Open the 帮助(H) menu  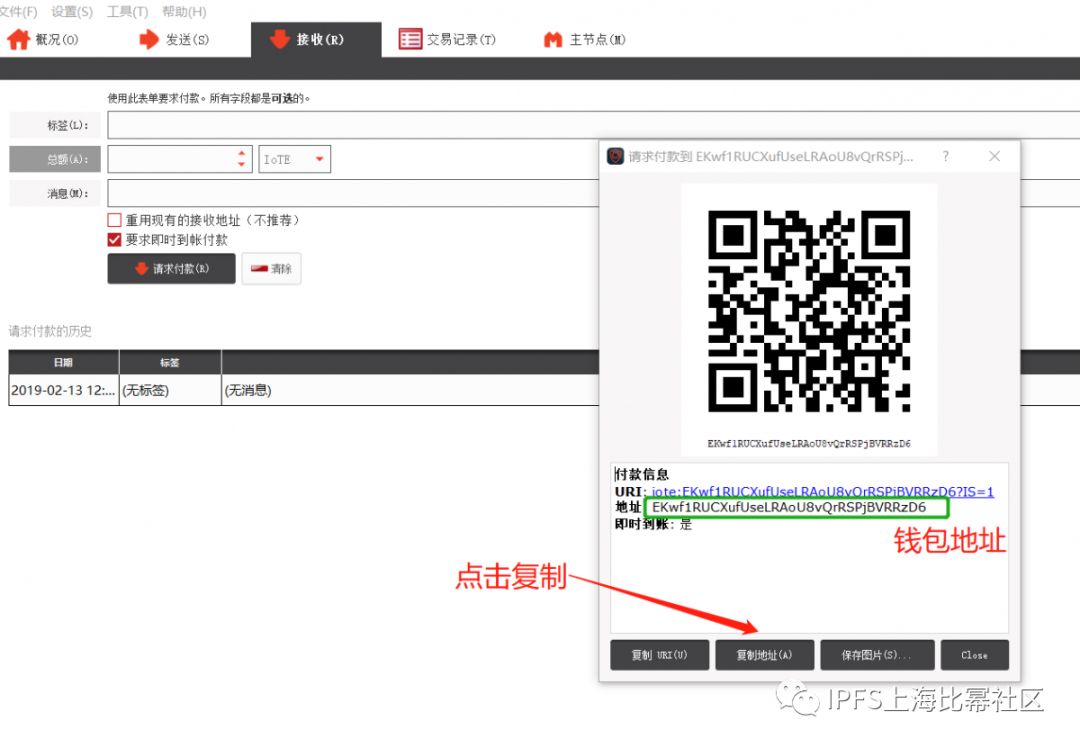184,12
